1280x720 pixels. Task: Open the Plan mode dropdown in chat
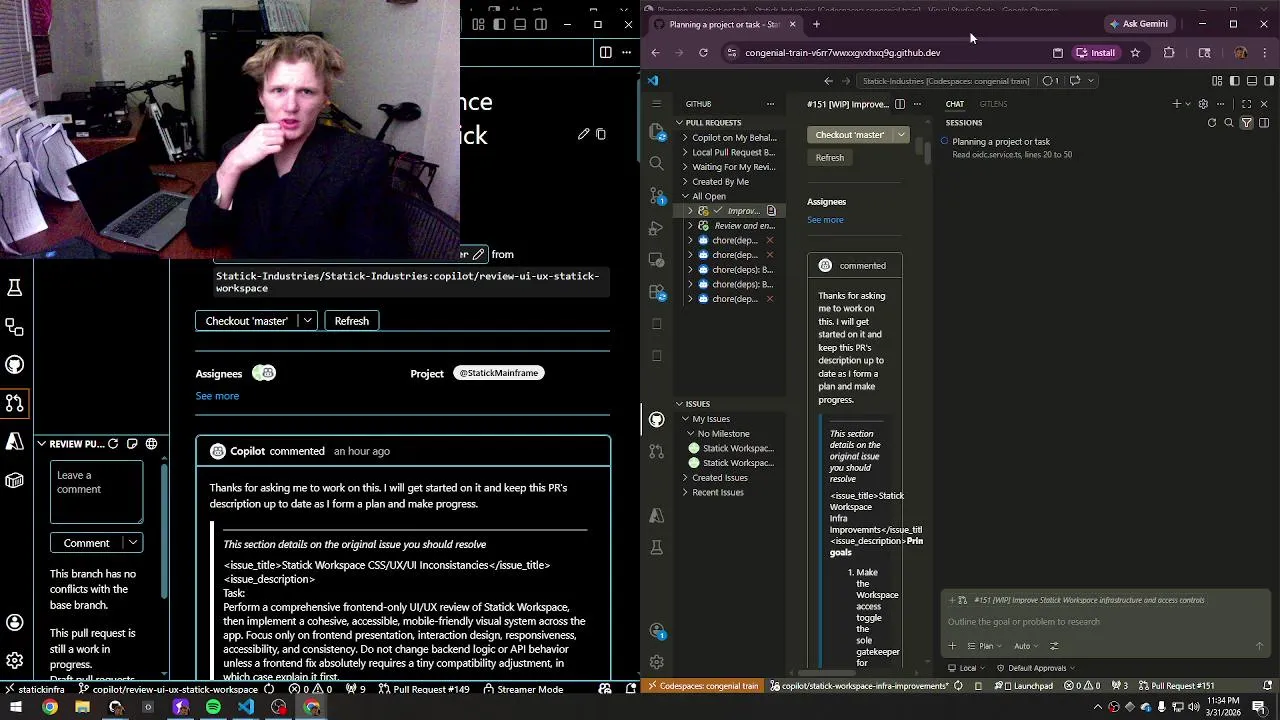click(x=985, y=646)
